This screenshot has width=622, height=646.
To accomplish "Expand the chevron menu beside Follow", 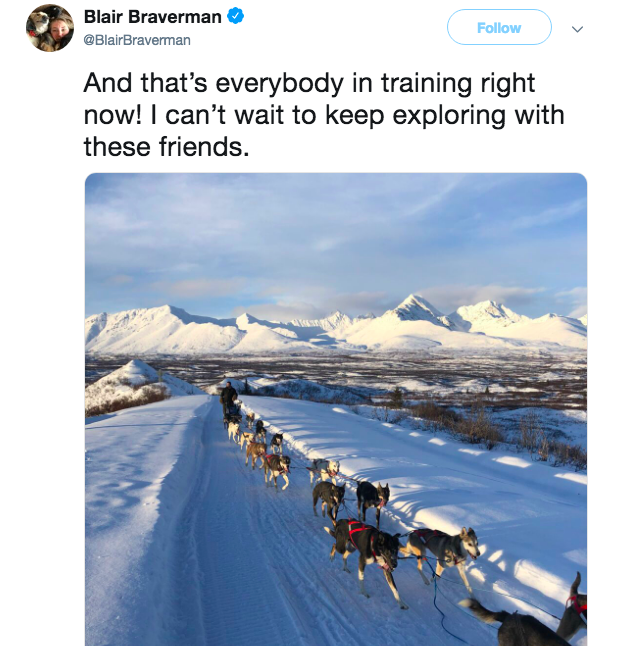I will [x=578, y=29].
